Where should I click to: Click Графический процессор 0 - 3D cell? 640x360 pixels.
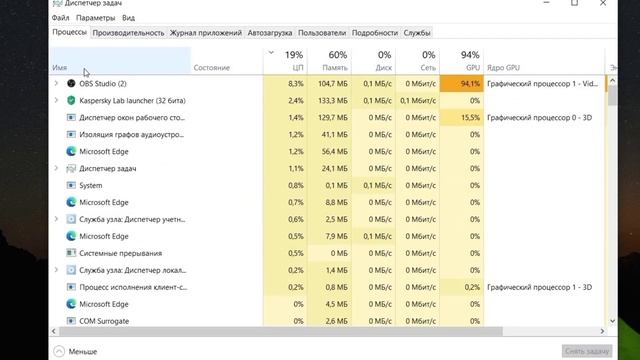point(540,118)
